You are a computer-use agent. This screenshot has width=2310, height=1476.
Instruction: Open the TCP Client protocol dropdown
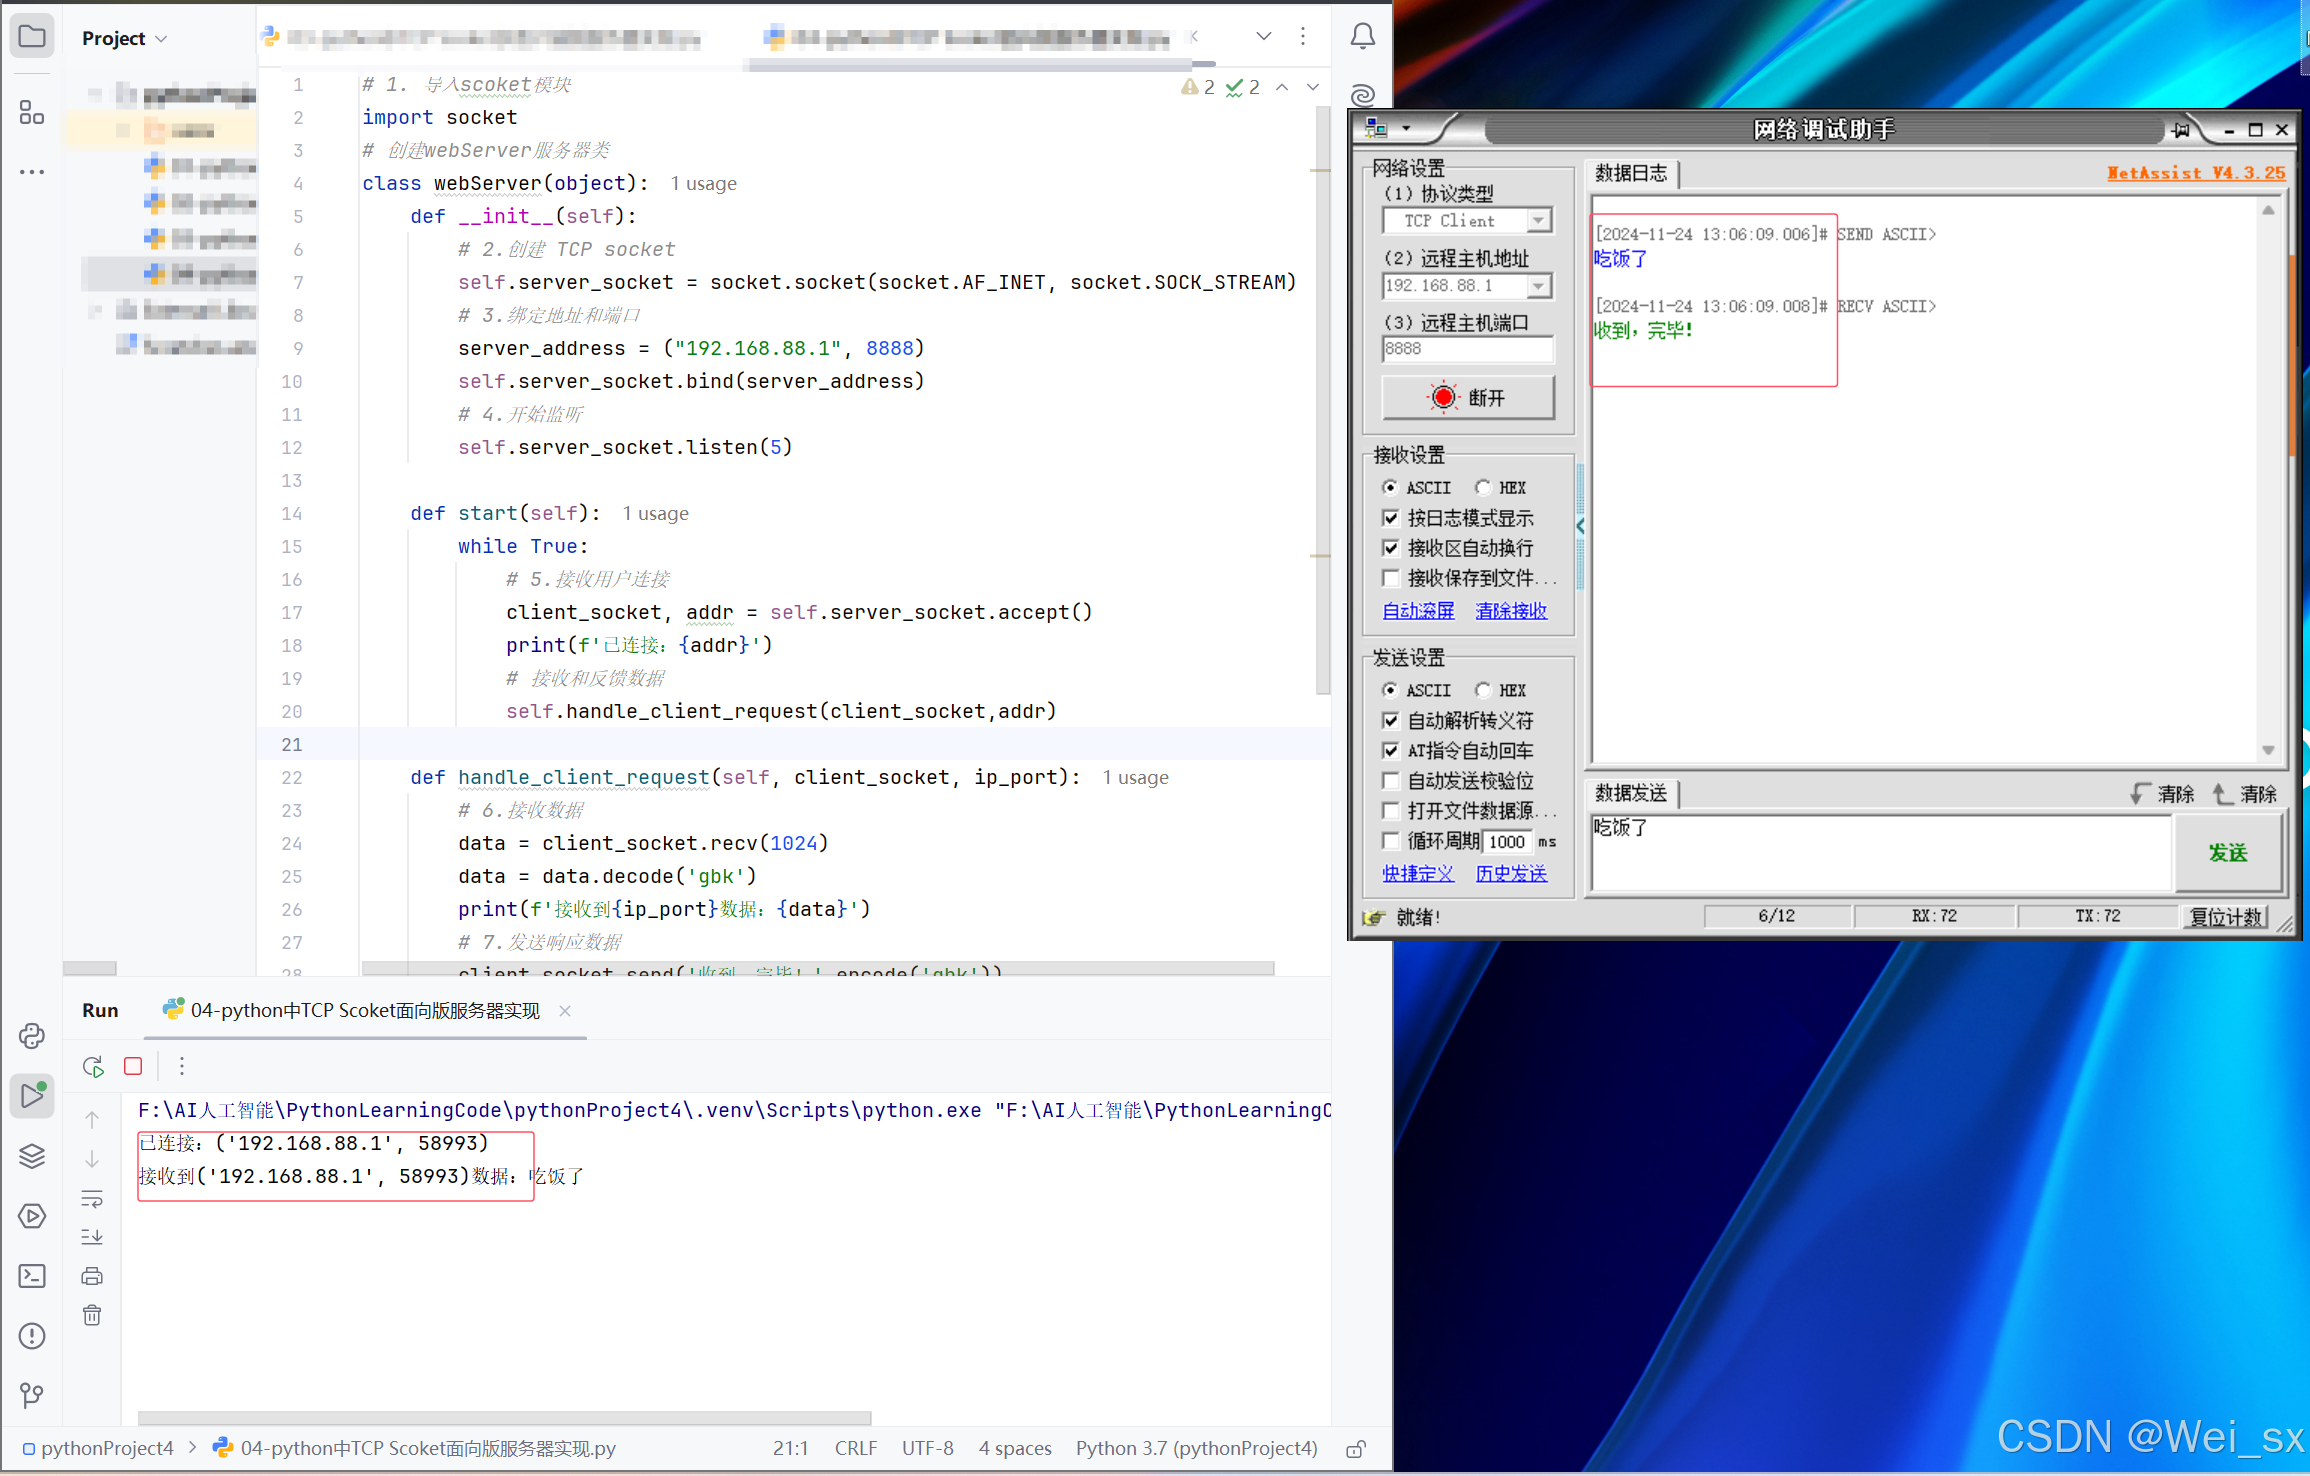click(1538, 220)
